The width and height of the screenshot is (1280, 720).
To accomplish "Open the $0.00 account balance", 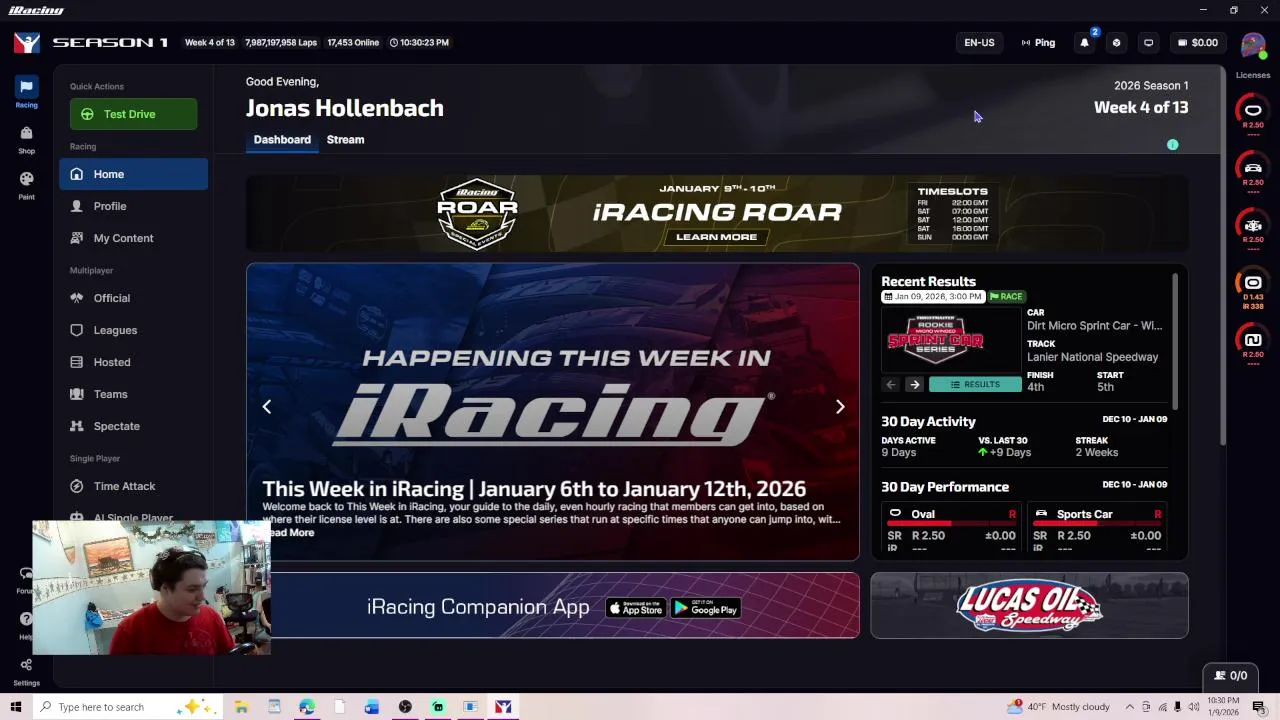I will (x=1198, y=42).
